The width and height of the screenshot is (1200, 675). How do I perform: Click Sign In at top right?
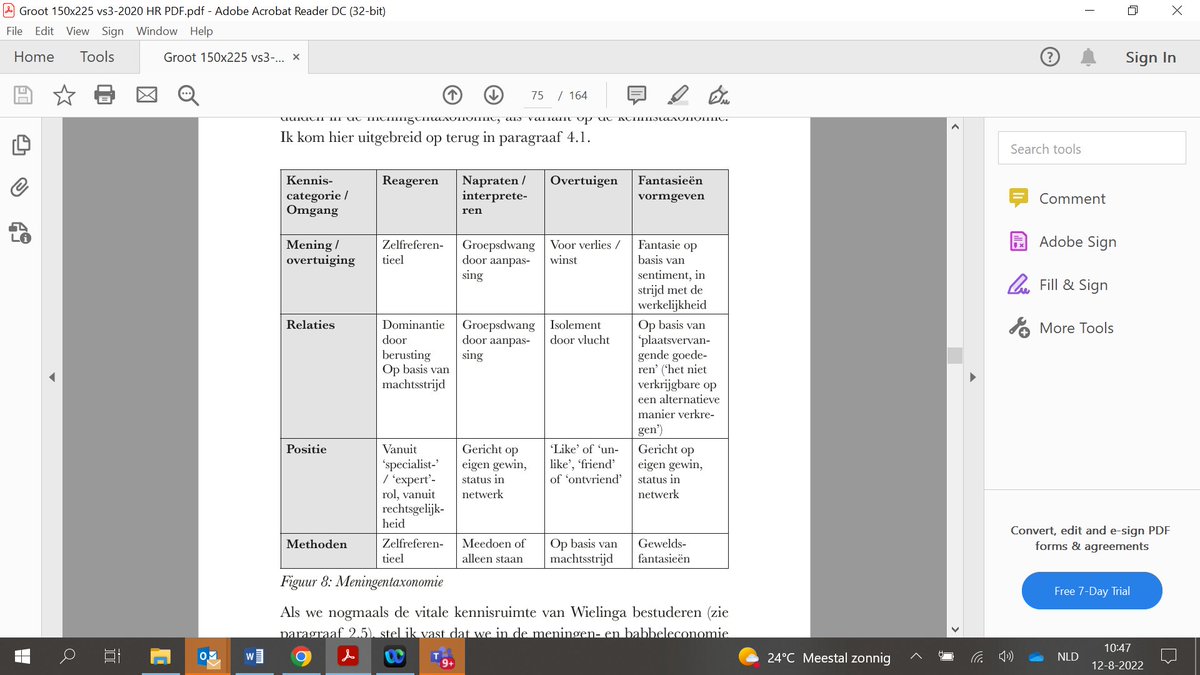click(x=1150, y=57)
